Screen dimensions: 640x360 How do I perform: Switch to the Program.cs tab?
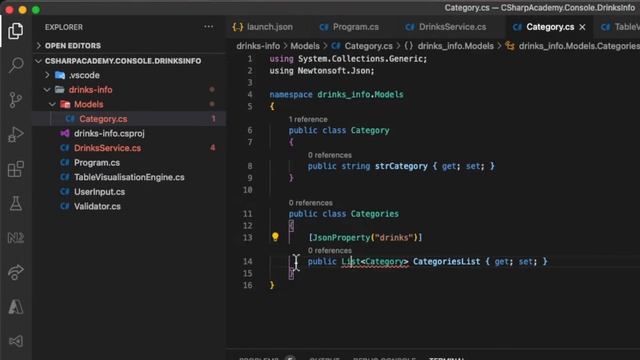(x=349, y=27)
